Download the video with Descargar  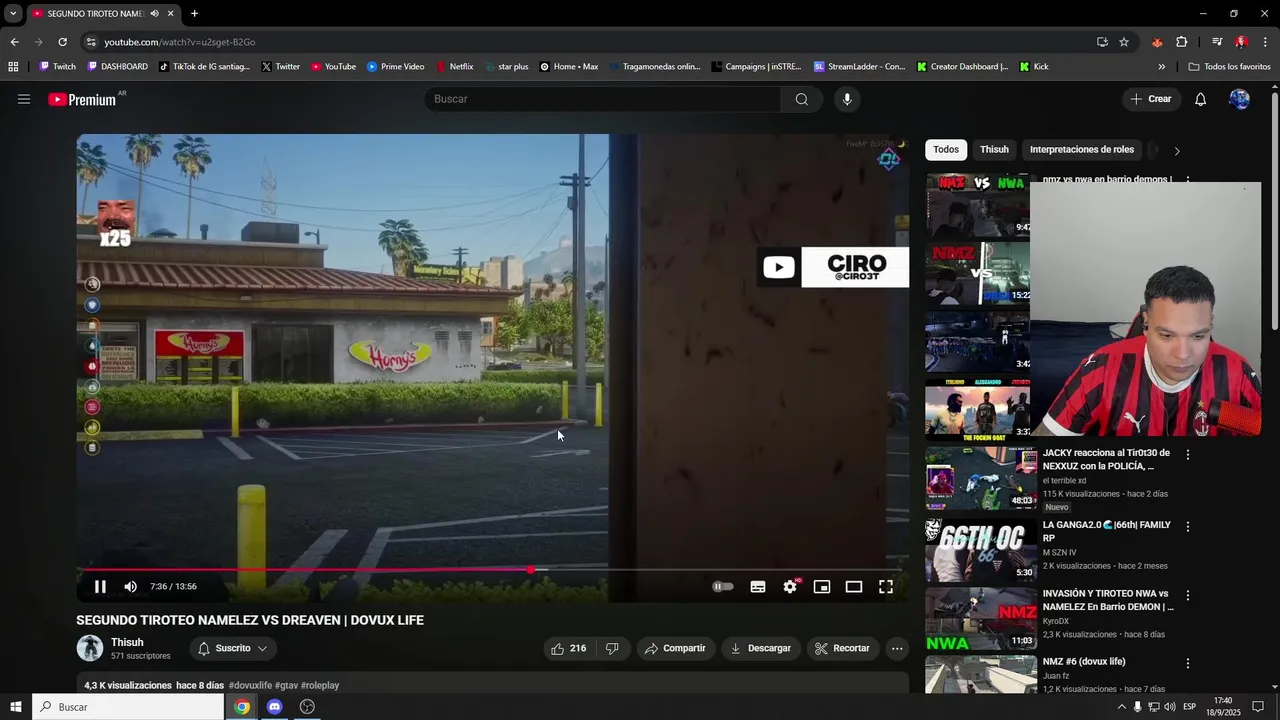click(x=760, y=648)
